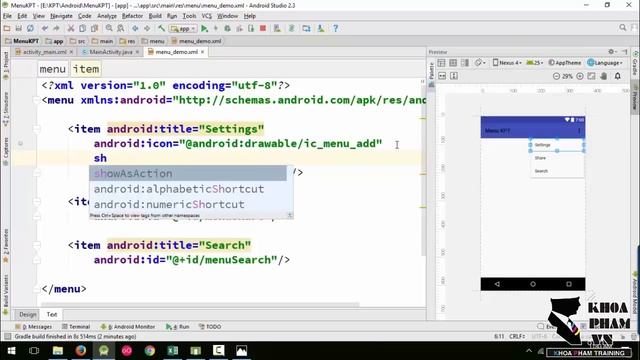Open the VCS menu
This screenshot has width=640, height=360.
click(x=207, y=16)
